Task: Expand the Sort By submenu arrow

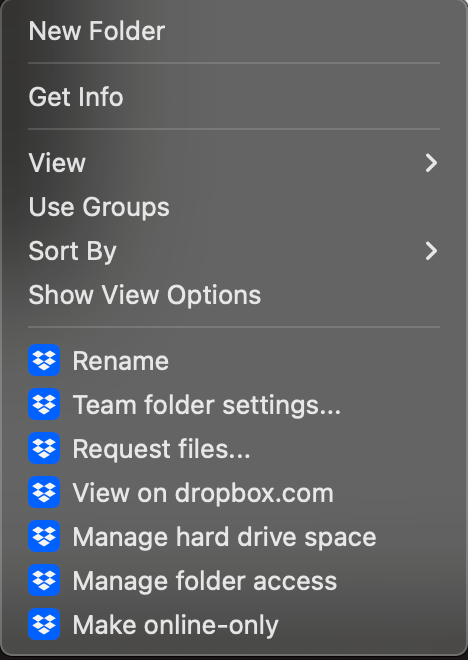Action: click(431, 251)
